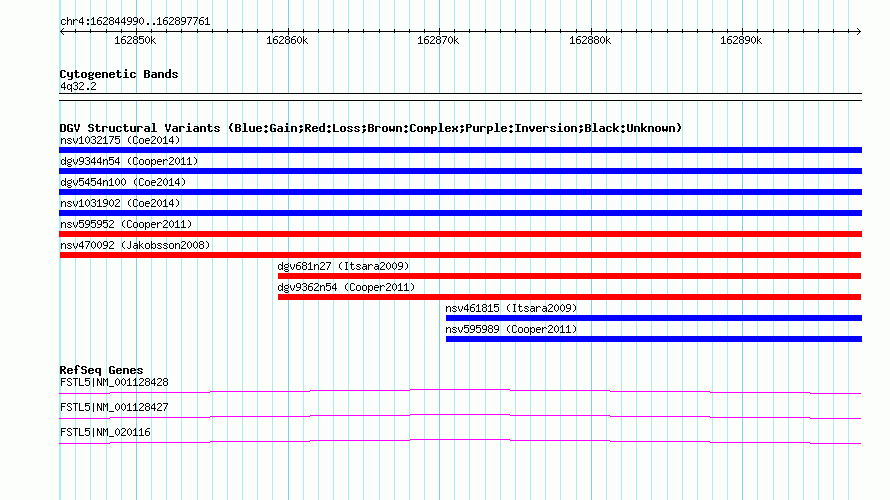This screenshot has width=890, height=500.
Task: Click the chr4:162844990..162897761 coordinate label
Action: pyautogui.click(x=135, y=21)
